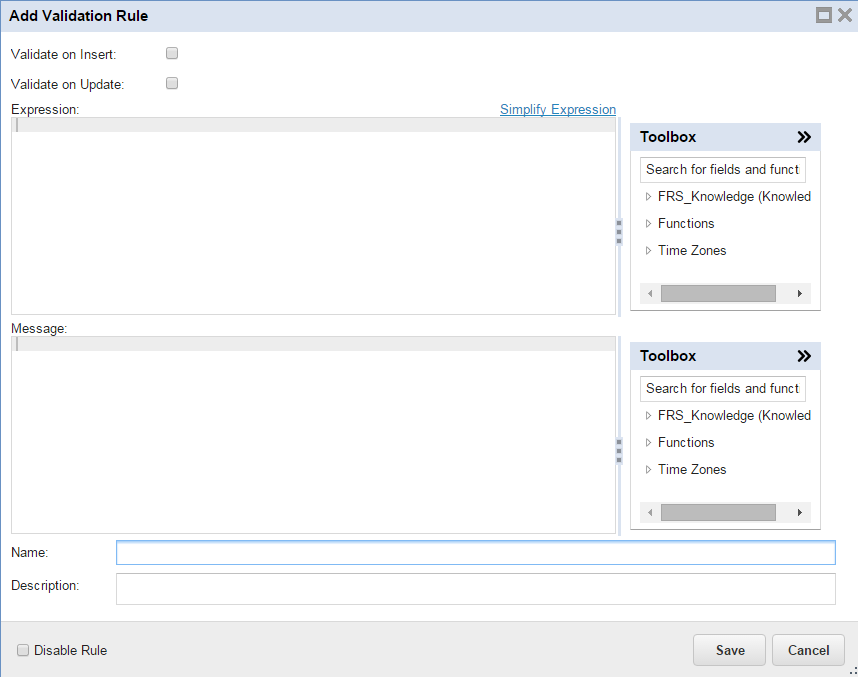This screenshot has width=858, height=677.
Task: Select Functions item in lower Toolbox
Action: click(686, 443)
